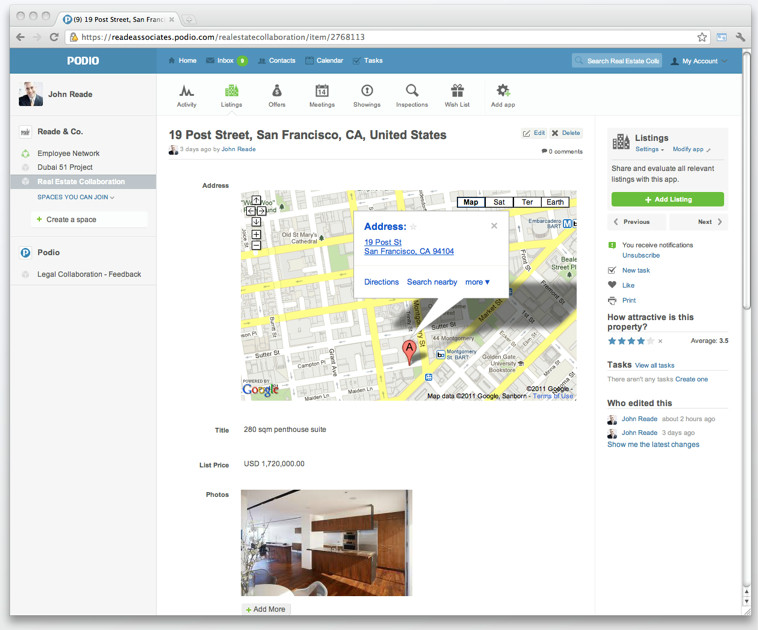Viewport: 758px width, 630px height.
Task: Expand the 'more' dropdown in map popup
Action: [477, 282]
